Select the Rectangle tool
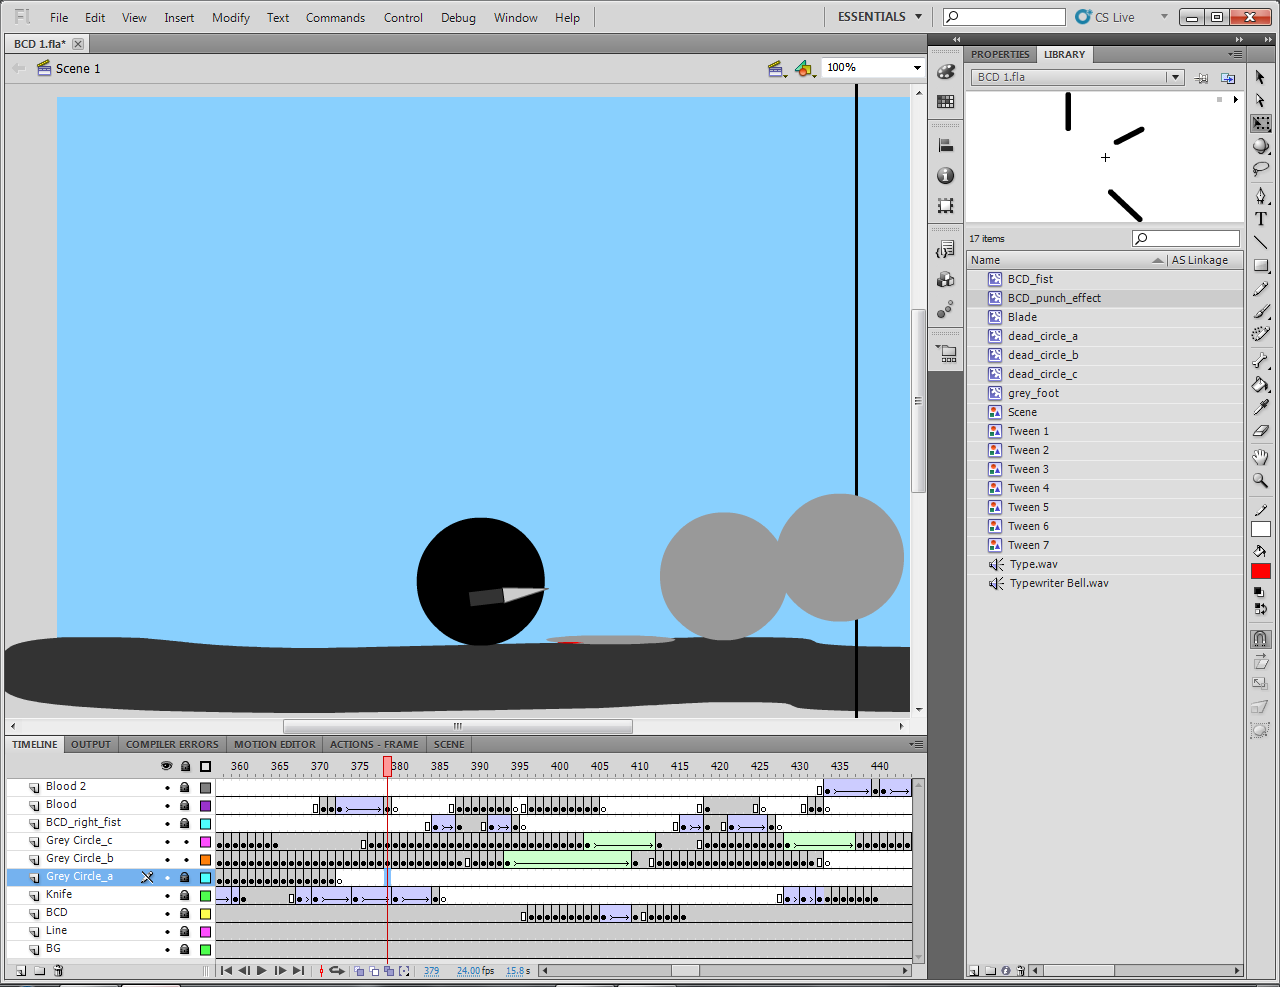Image resolution: width=1280 pixels, height=987 pixels. point(1260,265)
